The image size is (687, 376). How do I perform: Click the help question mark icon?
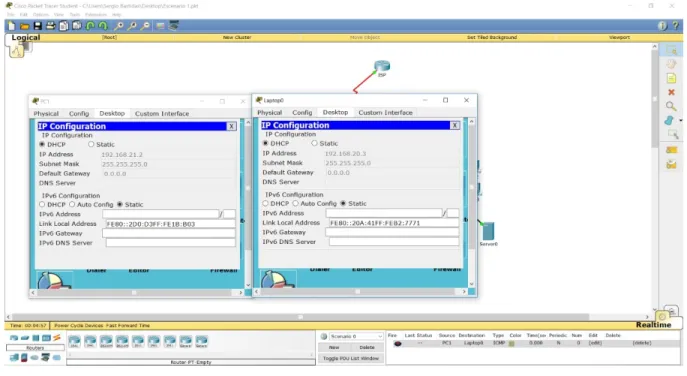(x=676, y=26)
